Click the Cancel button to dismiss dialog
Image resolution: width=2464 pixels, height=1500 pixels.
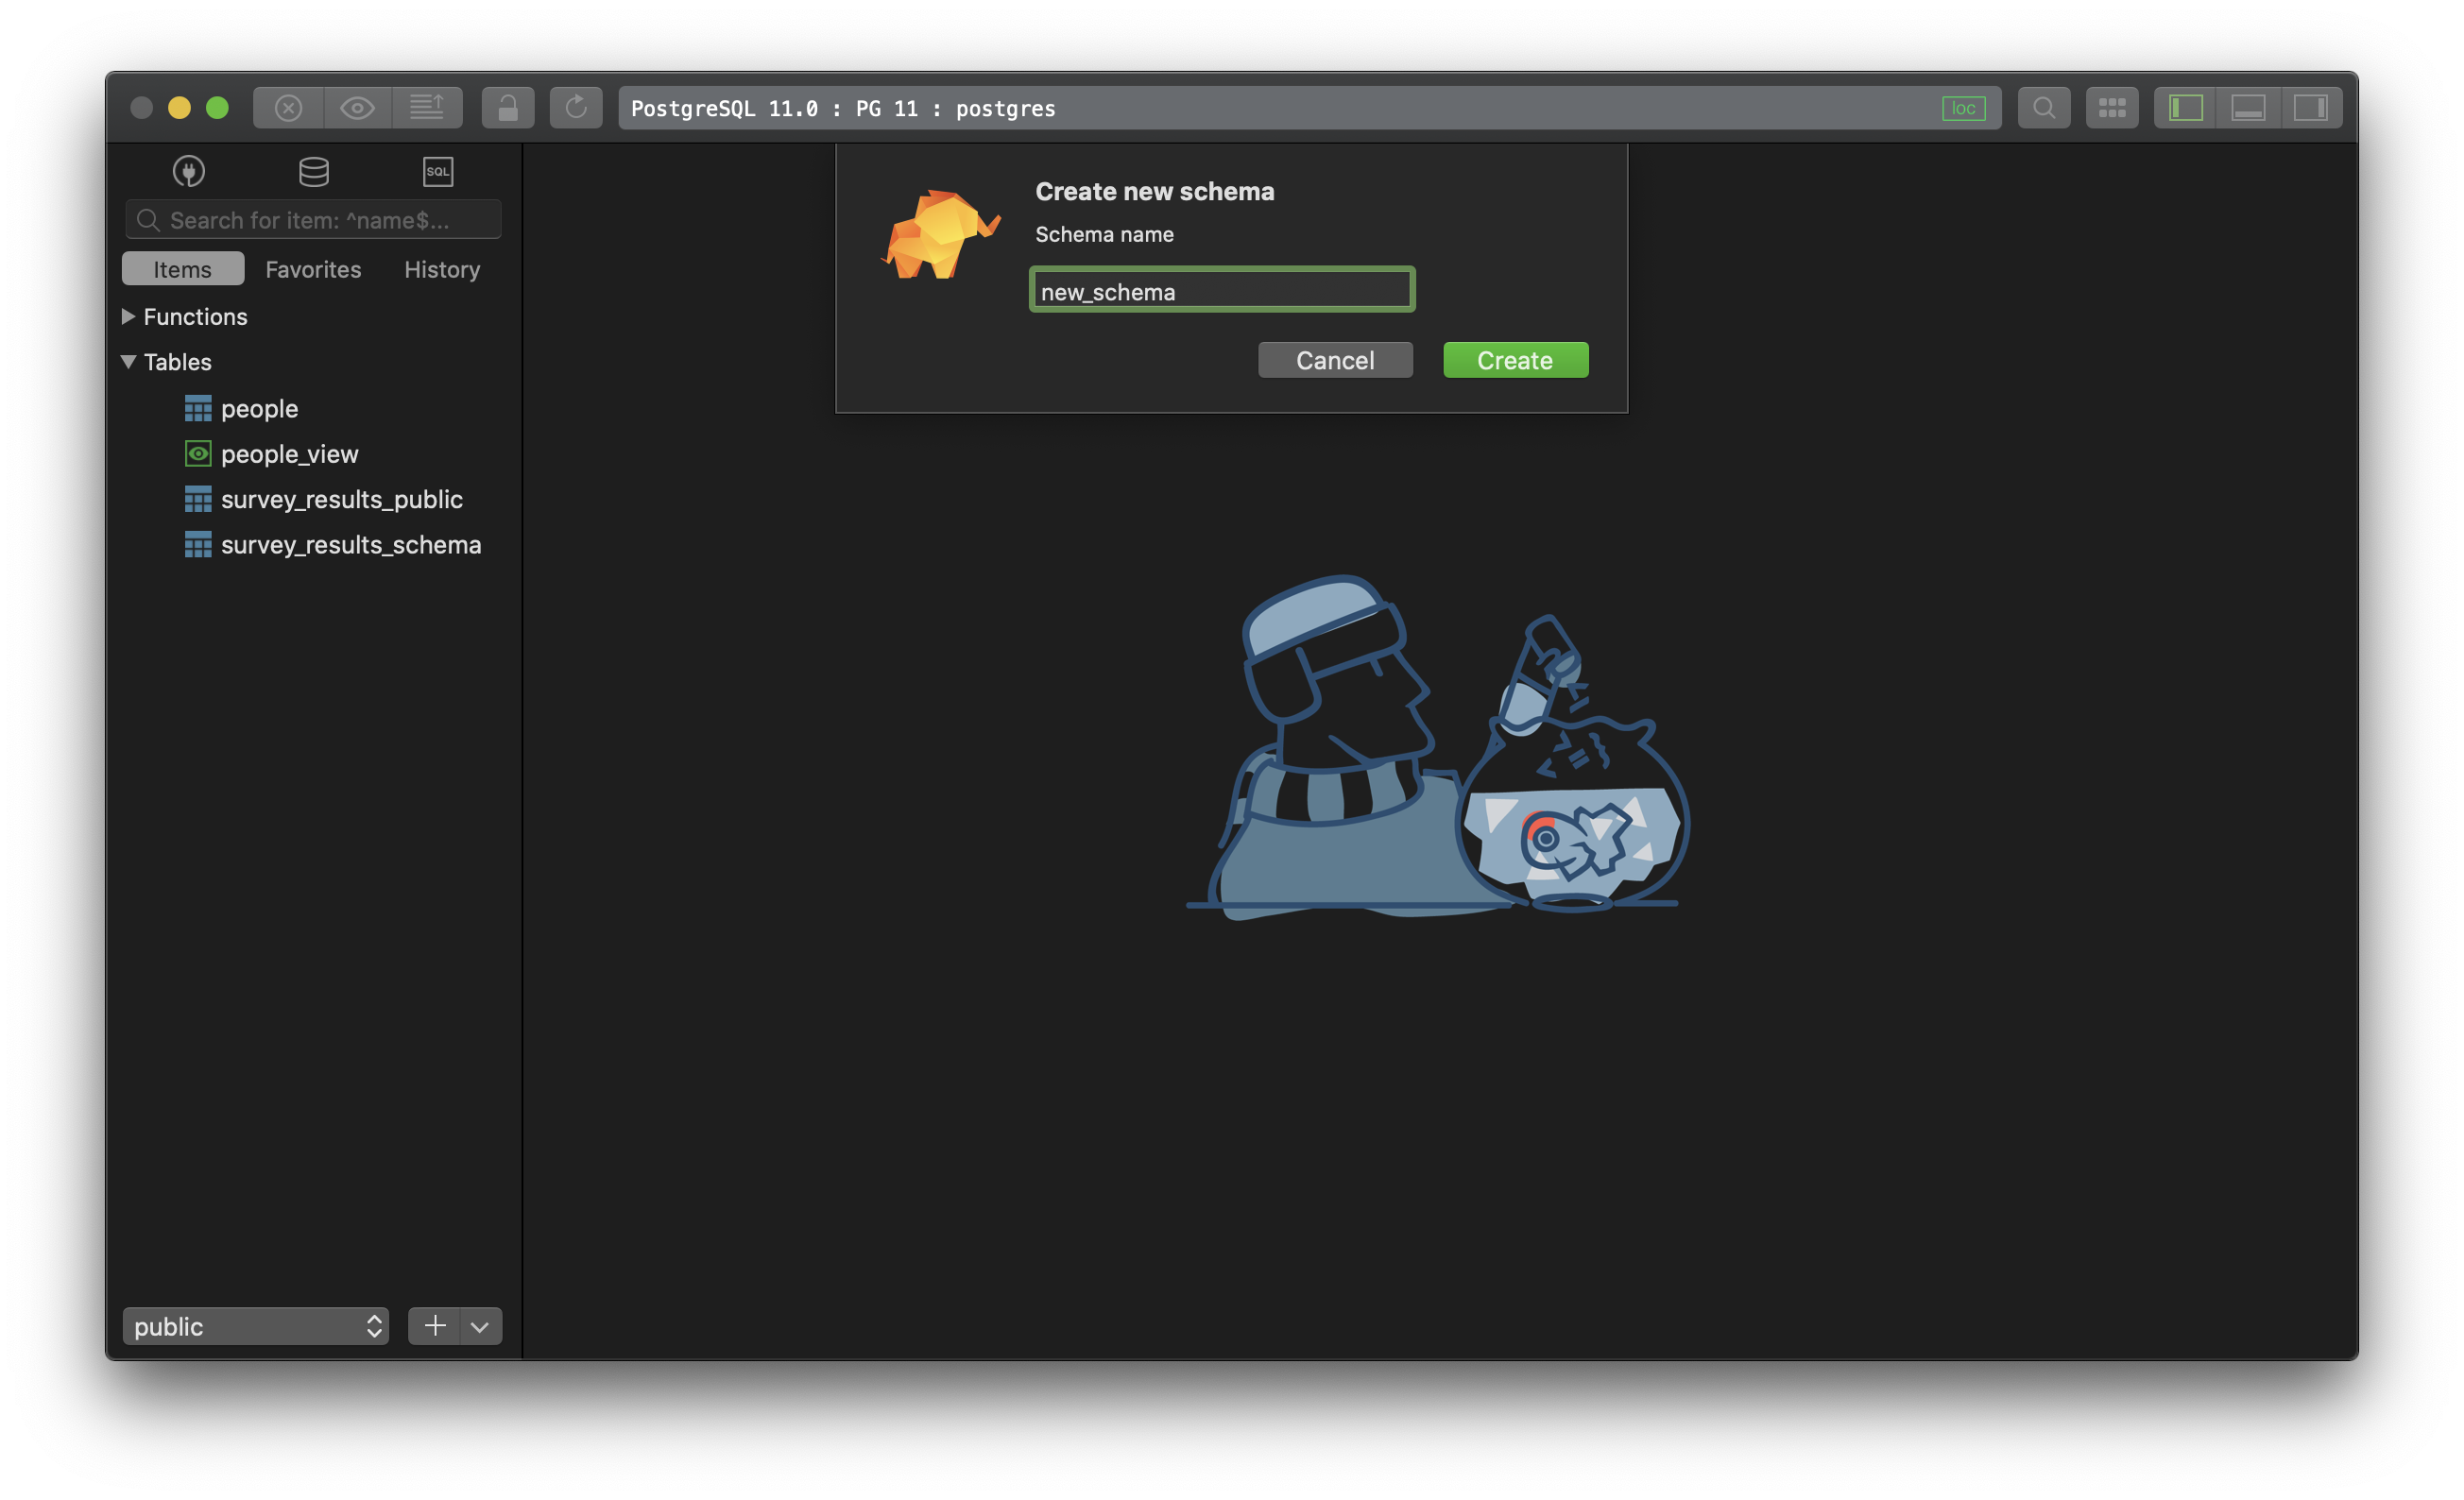point(1334,359)
